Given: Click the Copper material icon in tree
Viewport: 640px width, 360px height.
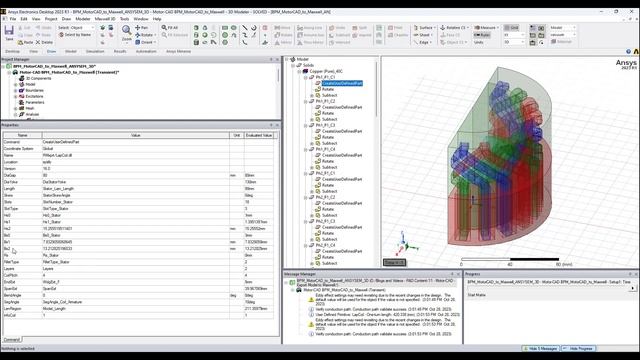Looking at the screenshot, I should [x=305, y=71].
